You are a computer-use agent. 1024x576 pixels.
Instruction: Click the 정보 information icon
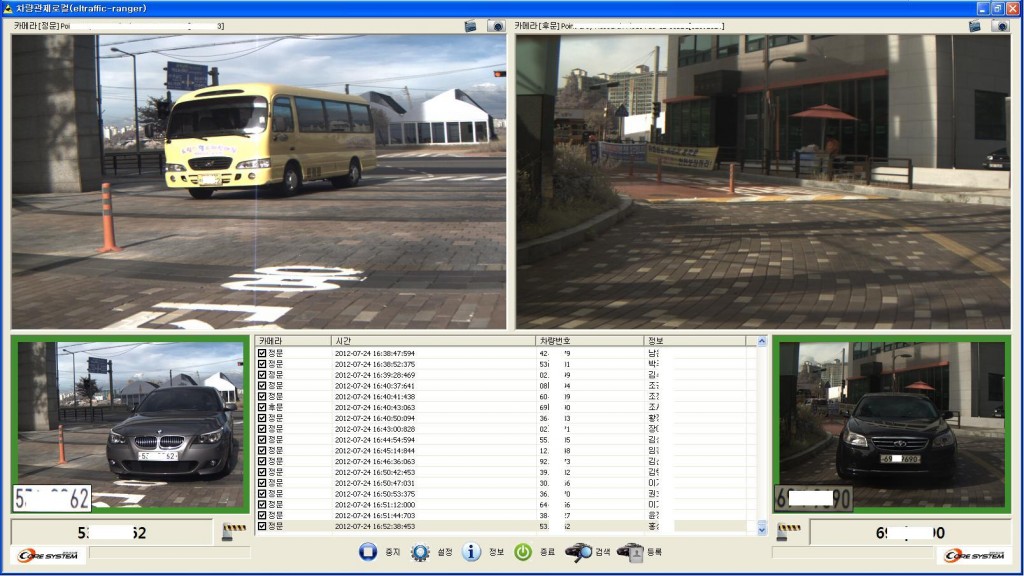(469, 552)
